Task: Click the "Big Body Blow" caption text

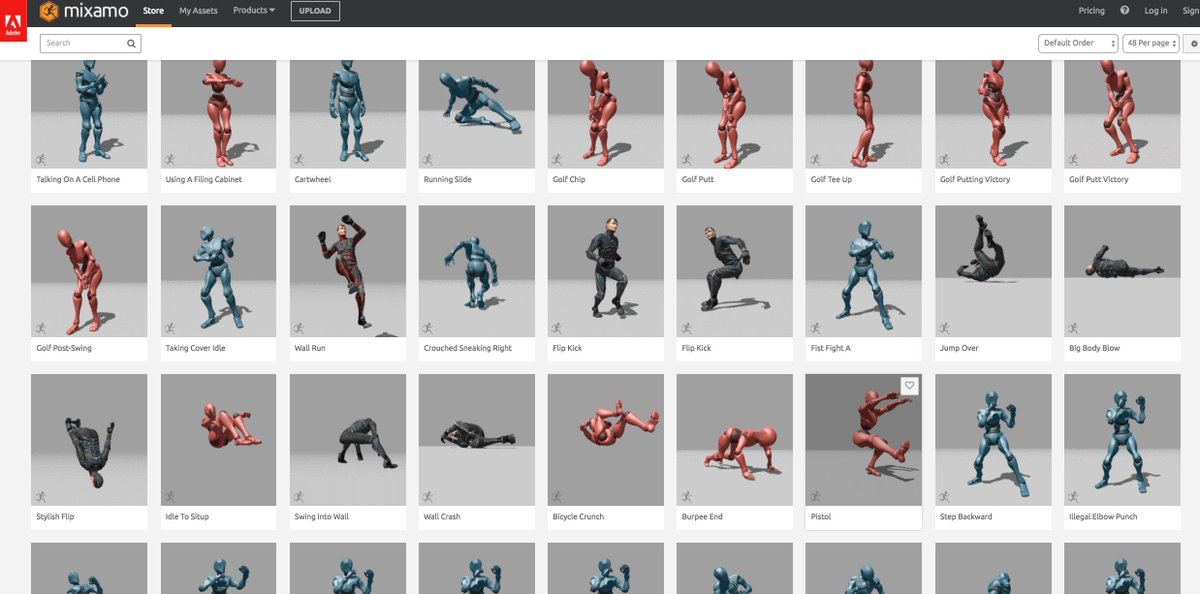Action: (1095, 348)
